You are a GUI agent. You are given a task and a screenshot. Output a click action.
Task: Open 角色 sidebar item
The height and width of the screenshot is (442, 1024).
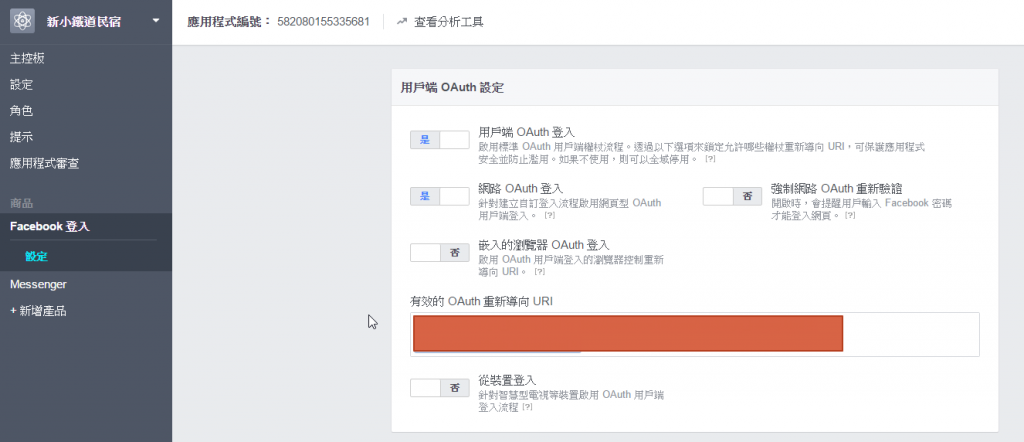tap(22, 111)
